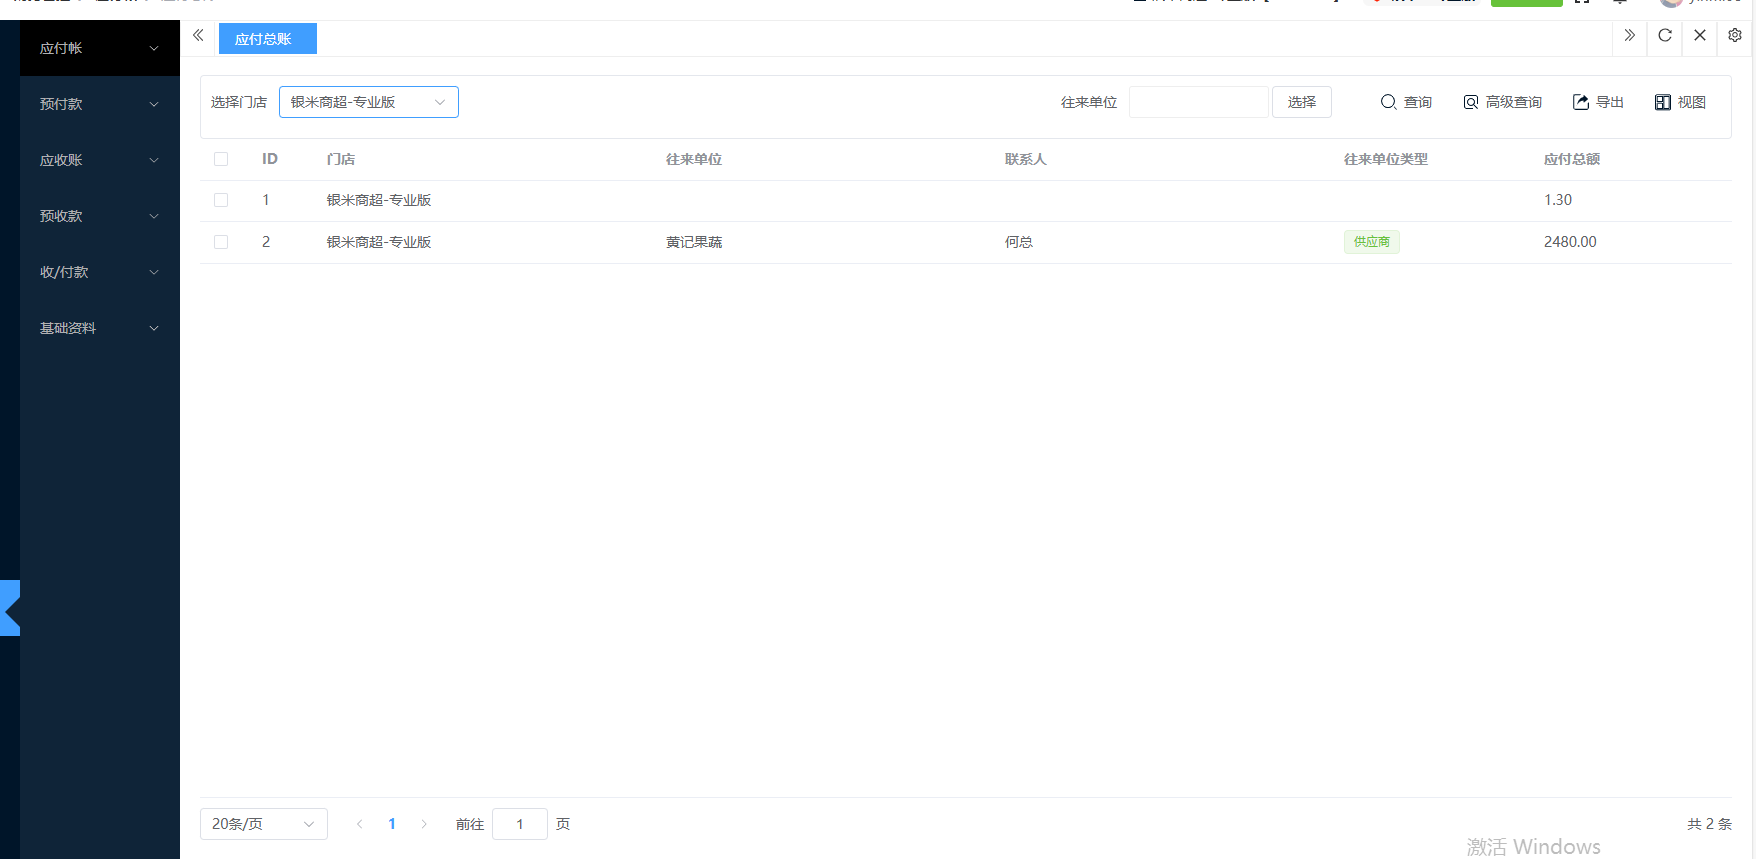Check the row for 黄记果蔬
1756x859 pixels.
coord(221,242)
